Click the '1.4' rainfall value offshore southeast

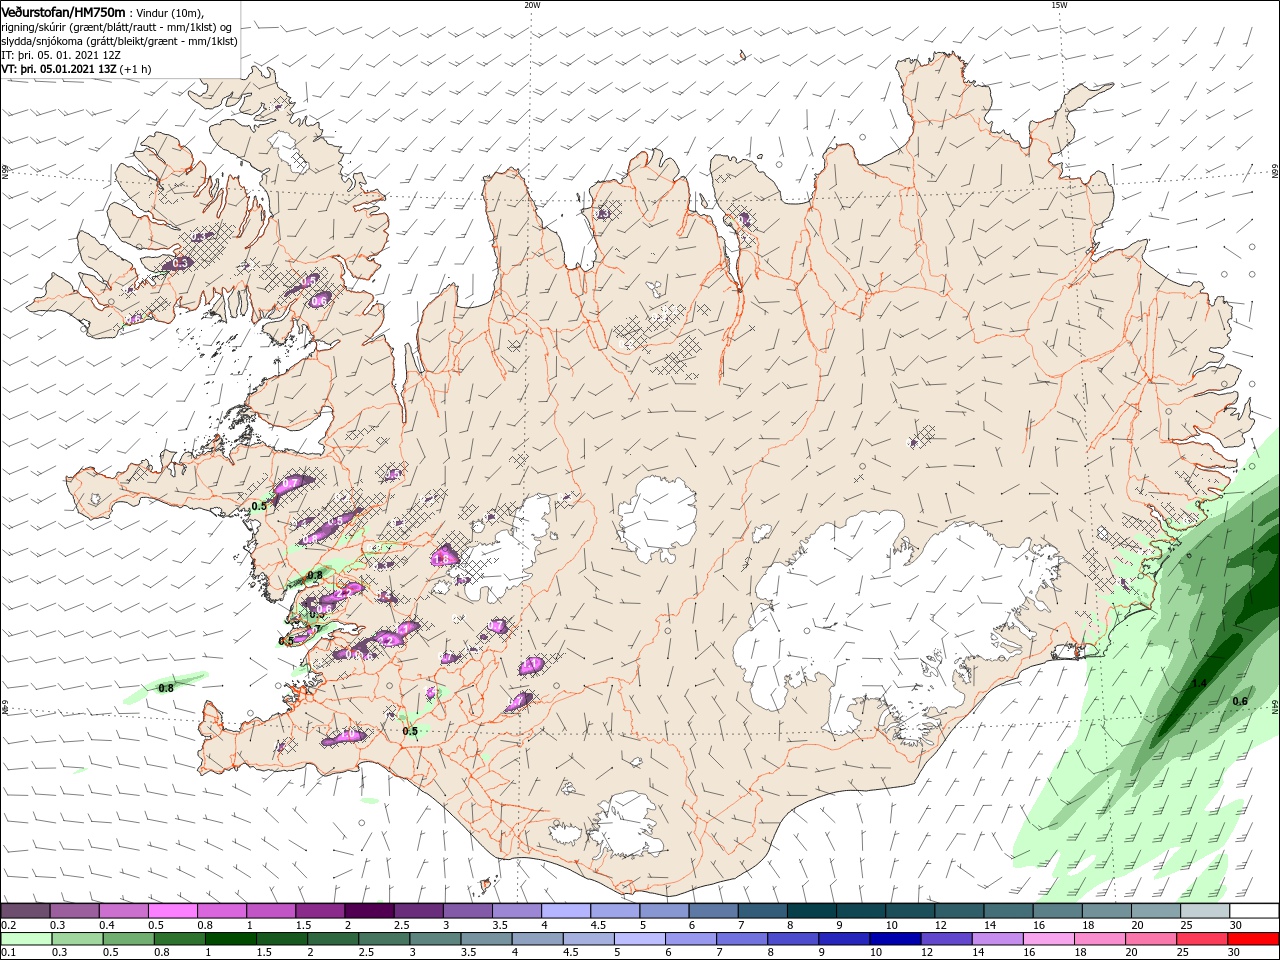tap(1199, 684)
